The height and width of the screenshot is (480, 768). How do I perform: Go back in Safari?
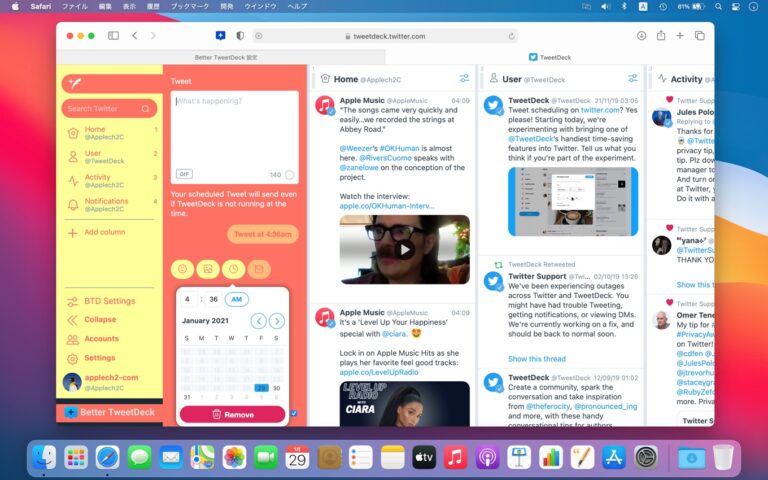coord(135,36)
